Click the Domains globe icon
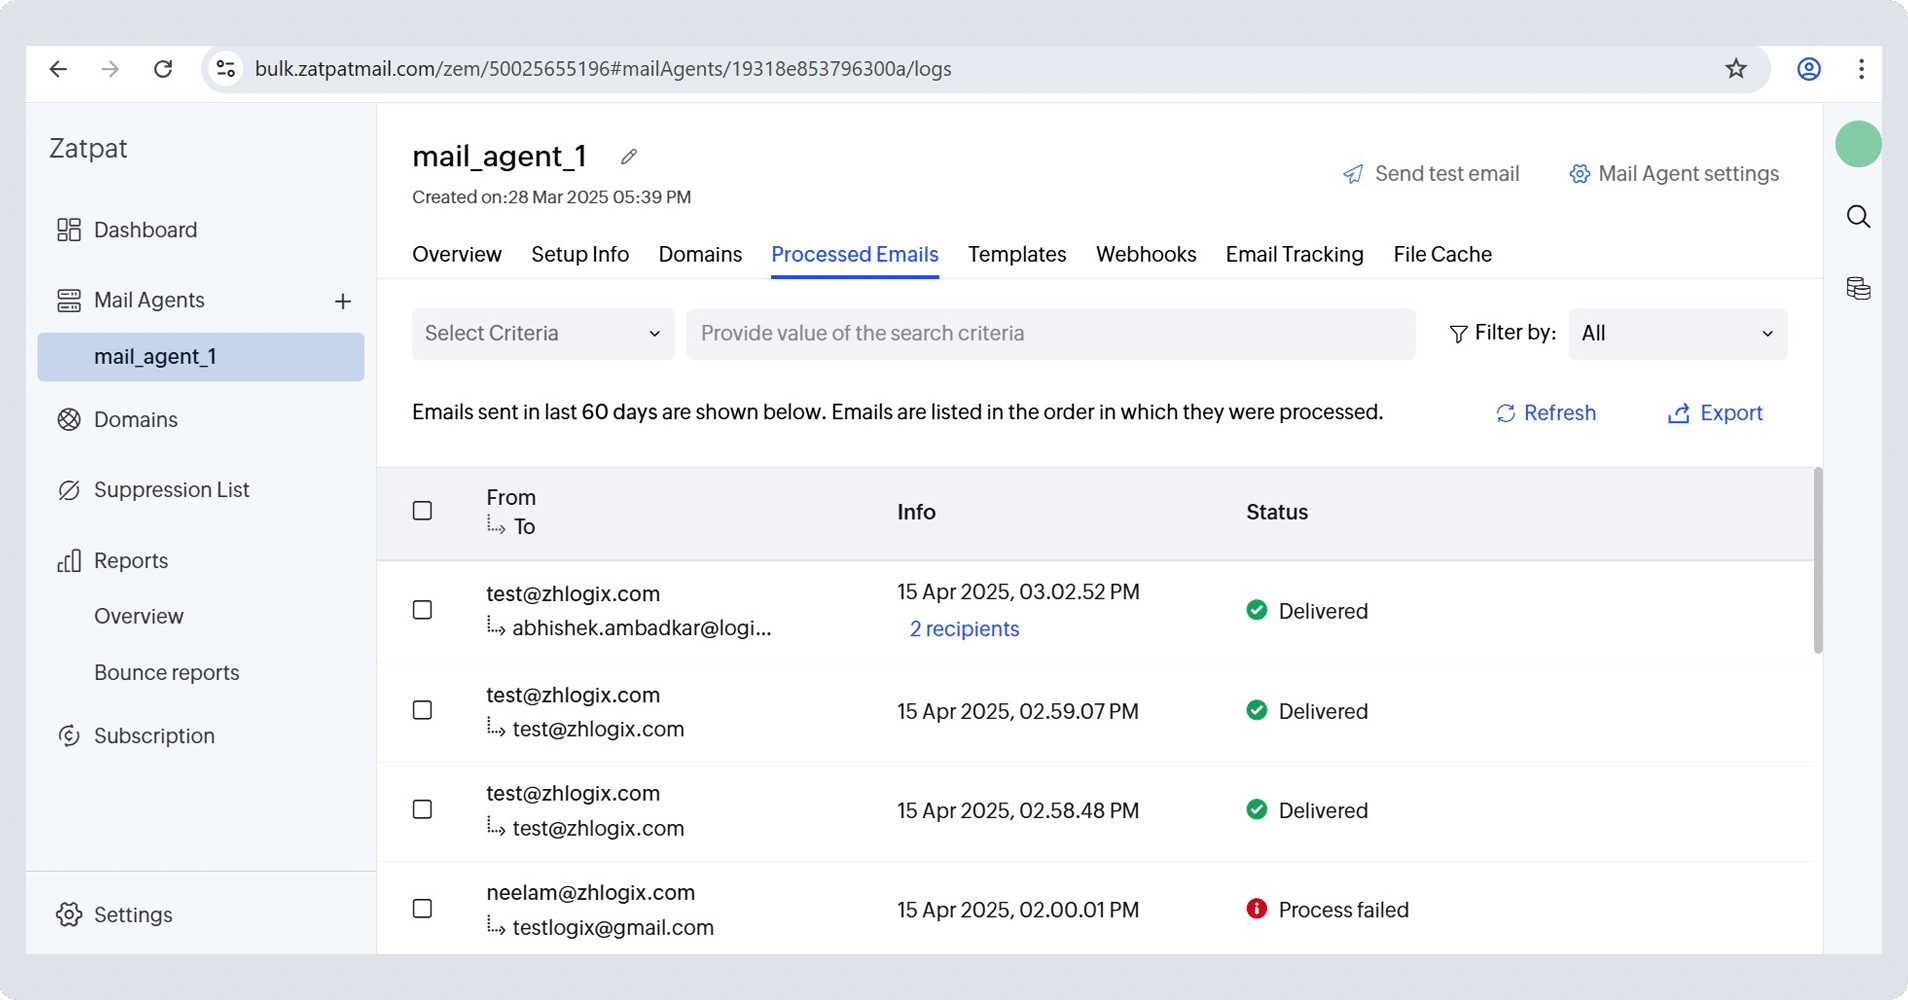Screen dimensions: 1908x1000 (x=69, y=420)
